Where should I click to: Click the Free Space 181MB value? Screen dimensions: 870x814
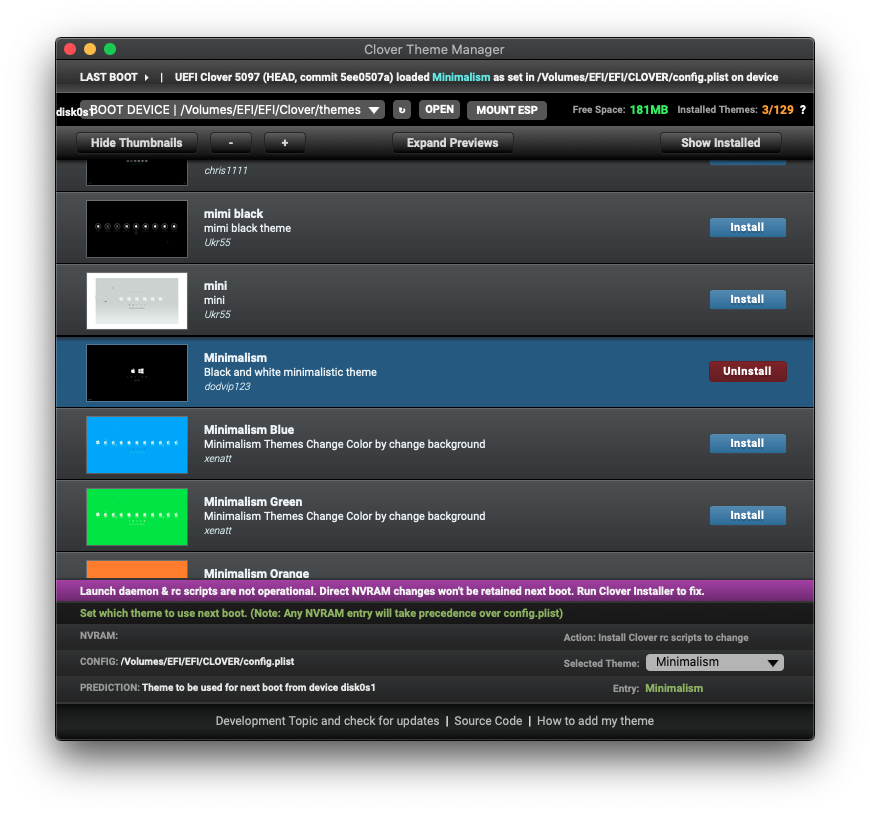coord(649,110)
